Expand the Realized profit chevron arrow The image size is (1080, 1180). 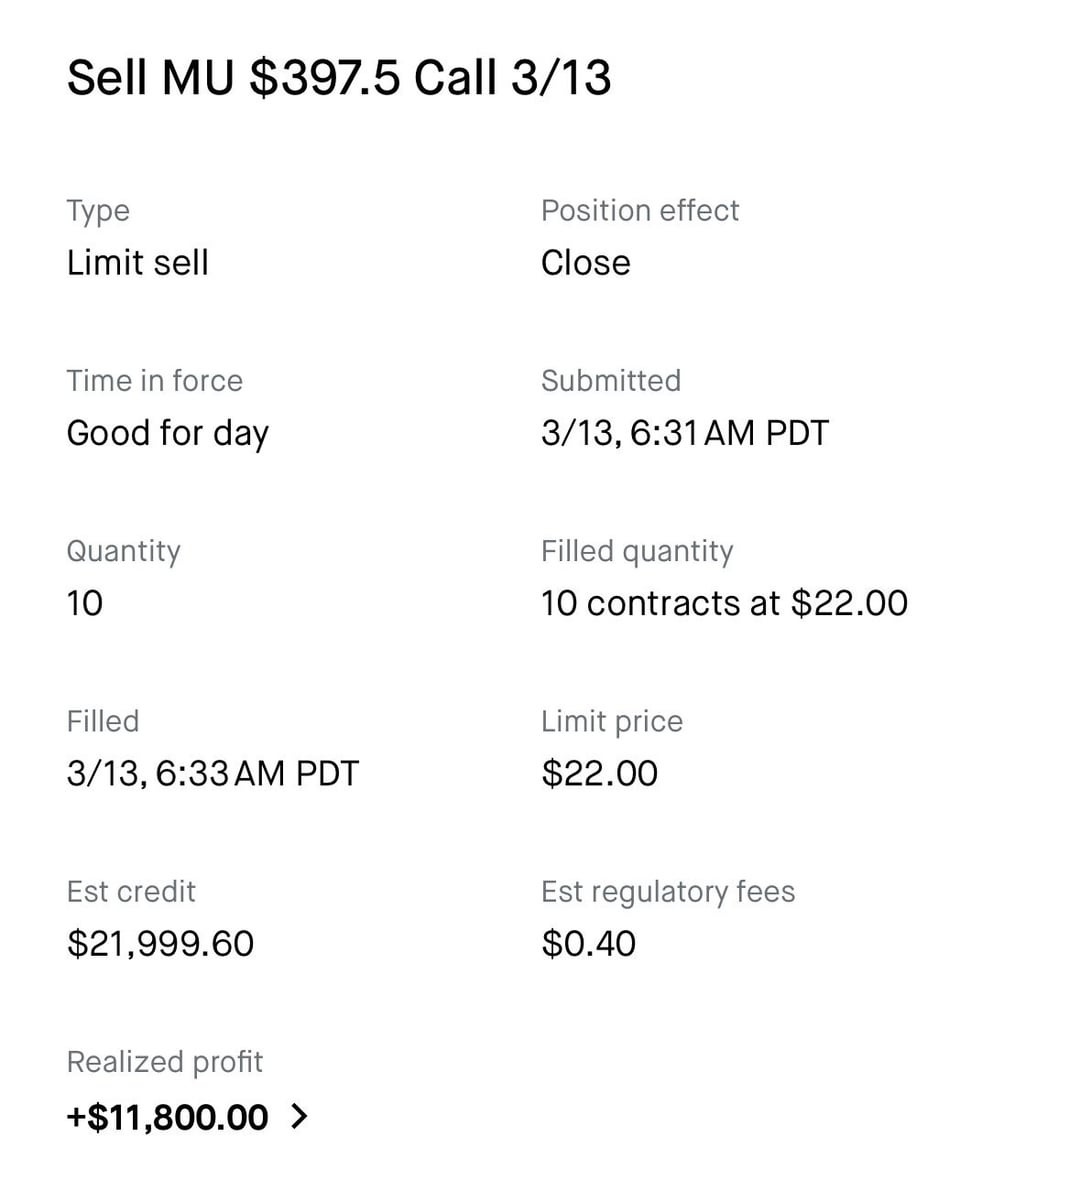[x=298, y=1117]
